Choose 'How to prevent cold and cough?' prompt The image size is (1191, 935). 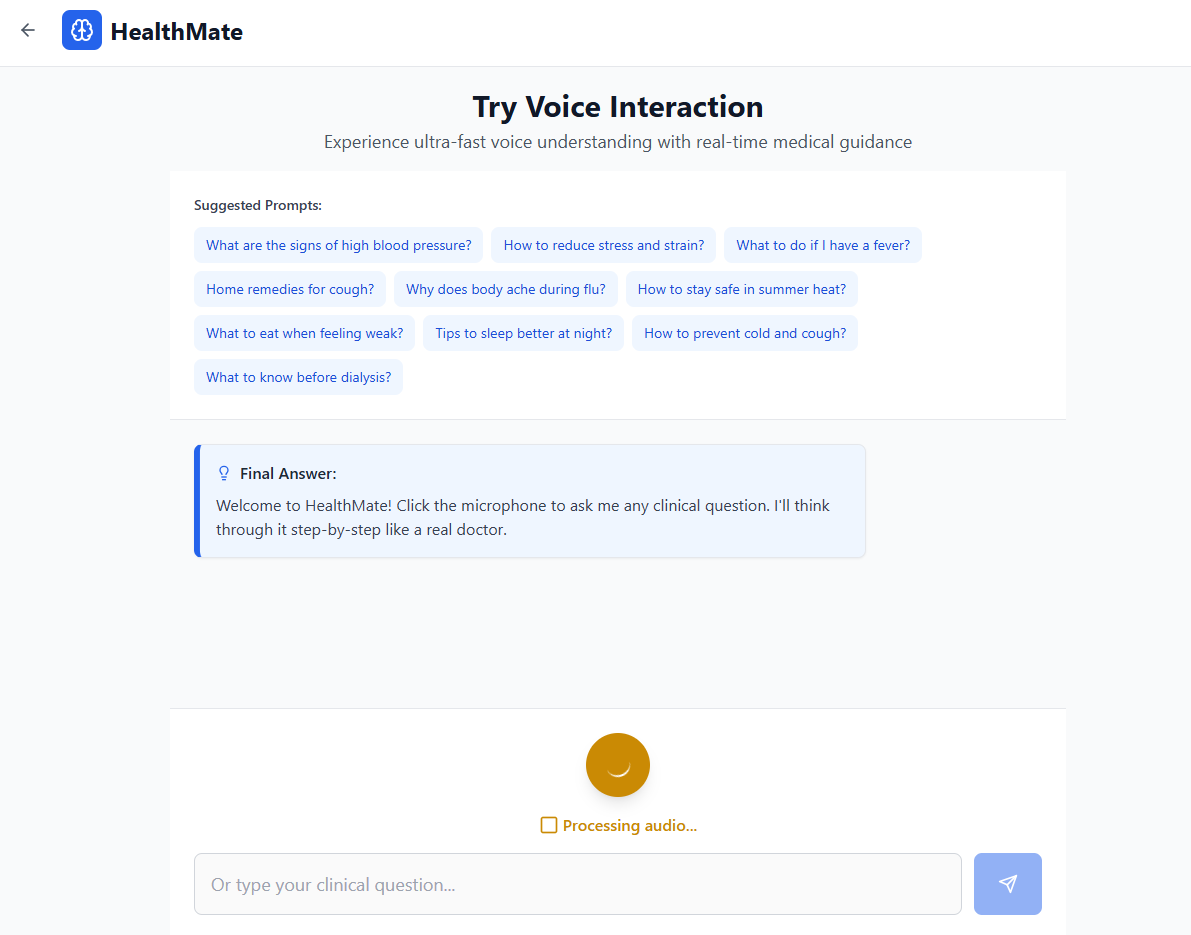coord(745,333)
